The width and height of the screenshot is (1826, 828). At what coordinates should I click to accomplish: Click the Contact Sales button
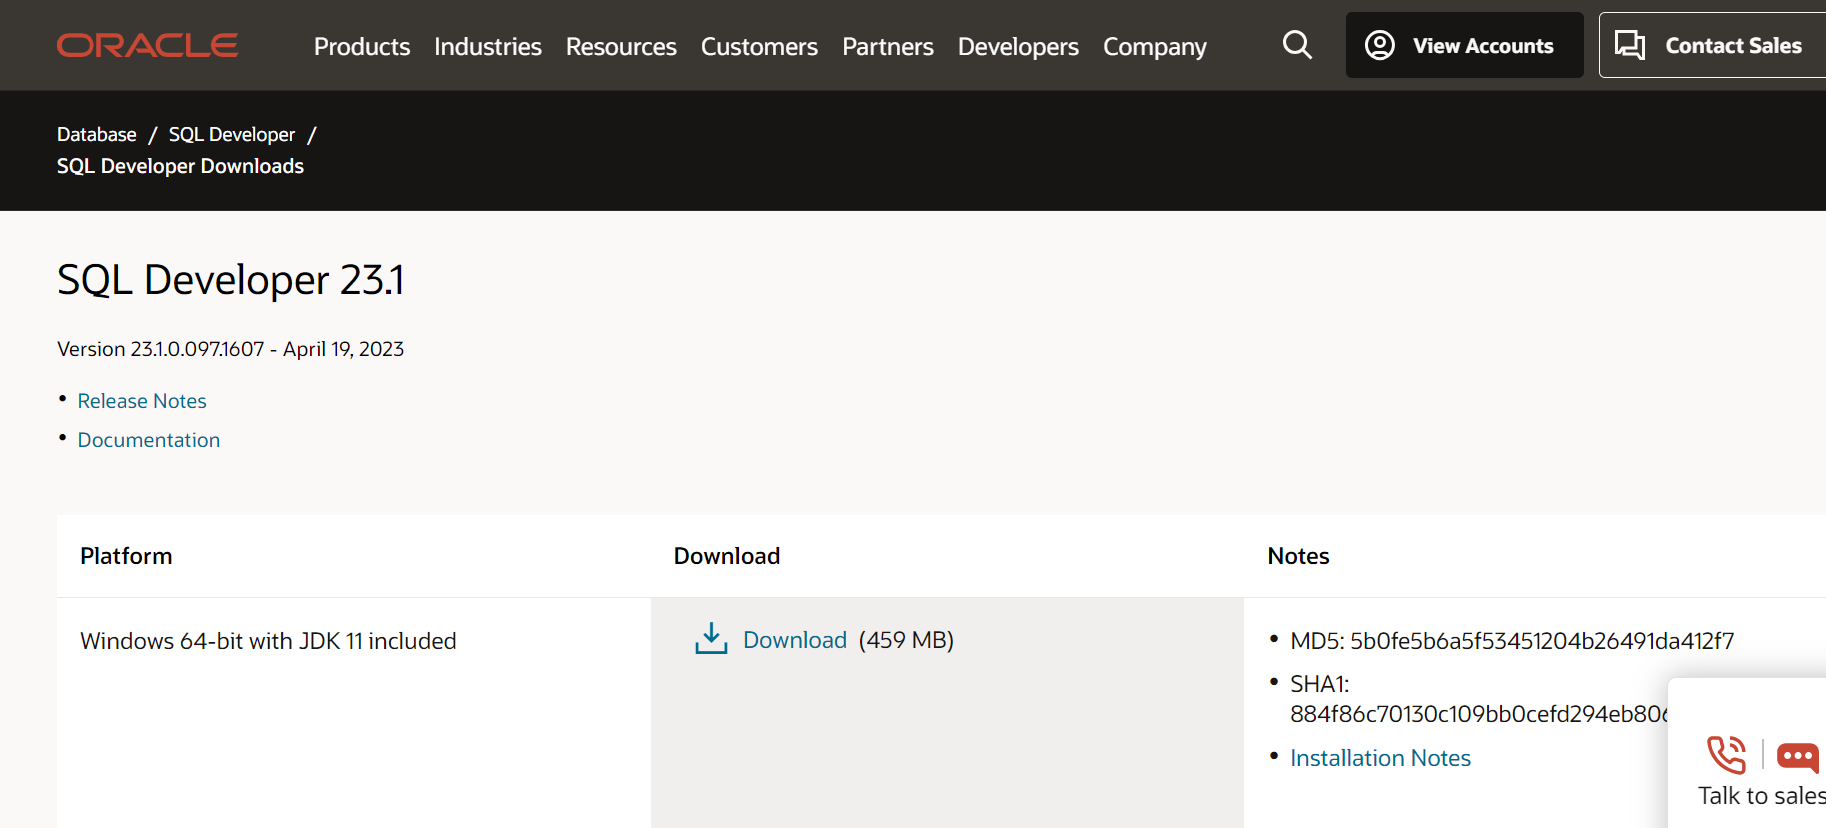(x=1713, y=45)
